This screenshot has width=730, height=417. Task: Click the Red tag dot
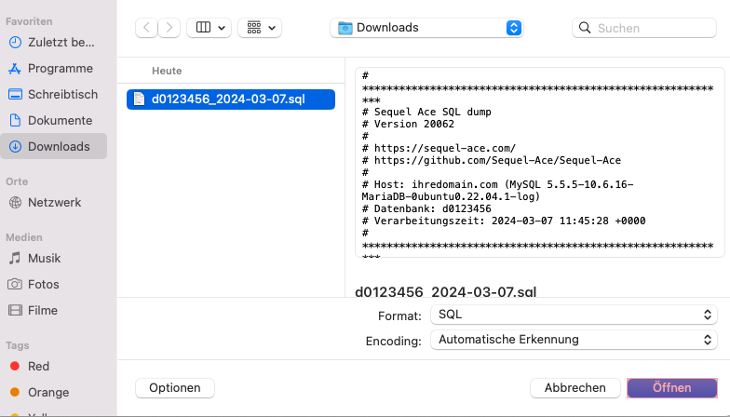(15, 366)
